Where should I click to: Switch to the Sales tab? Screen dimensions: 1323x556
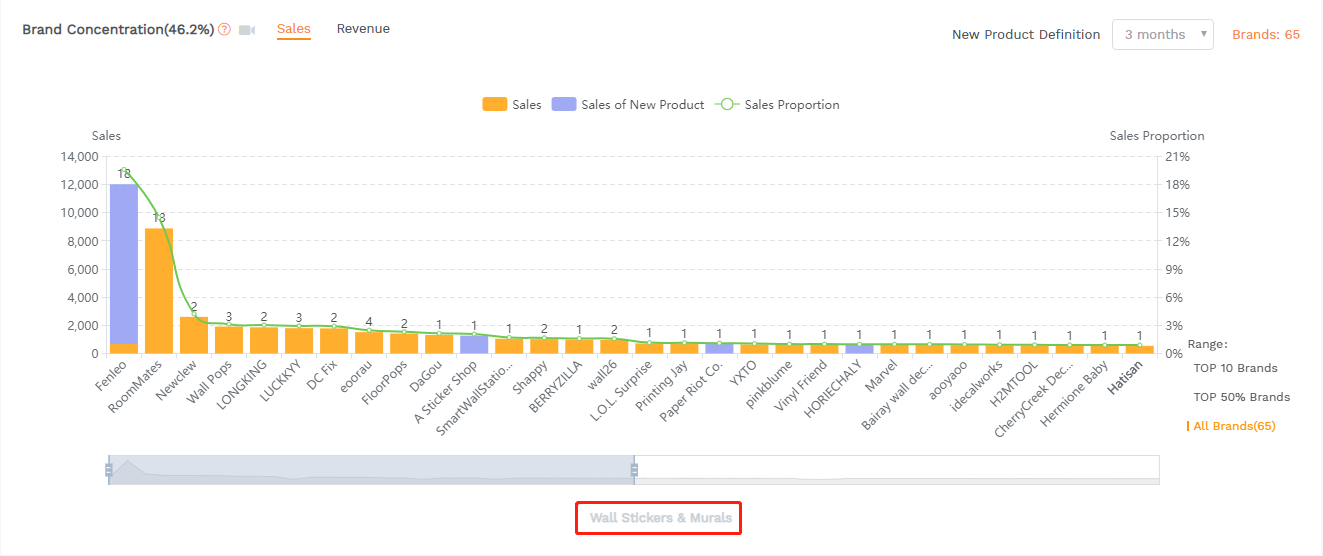[x=293, y=29]
